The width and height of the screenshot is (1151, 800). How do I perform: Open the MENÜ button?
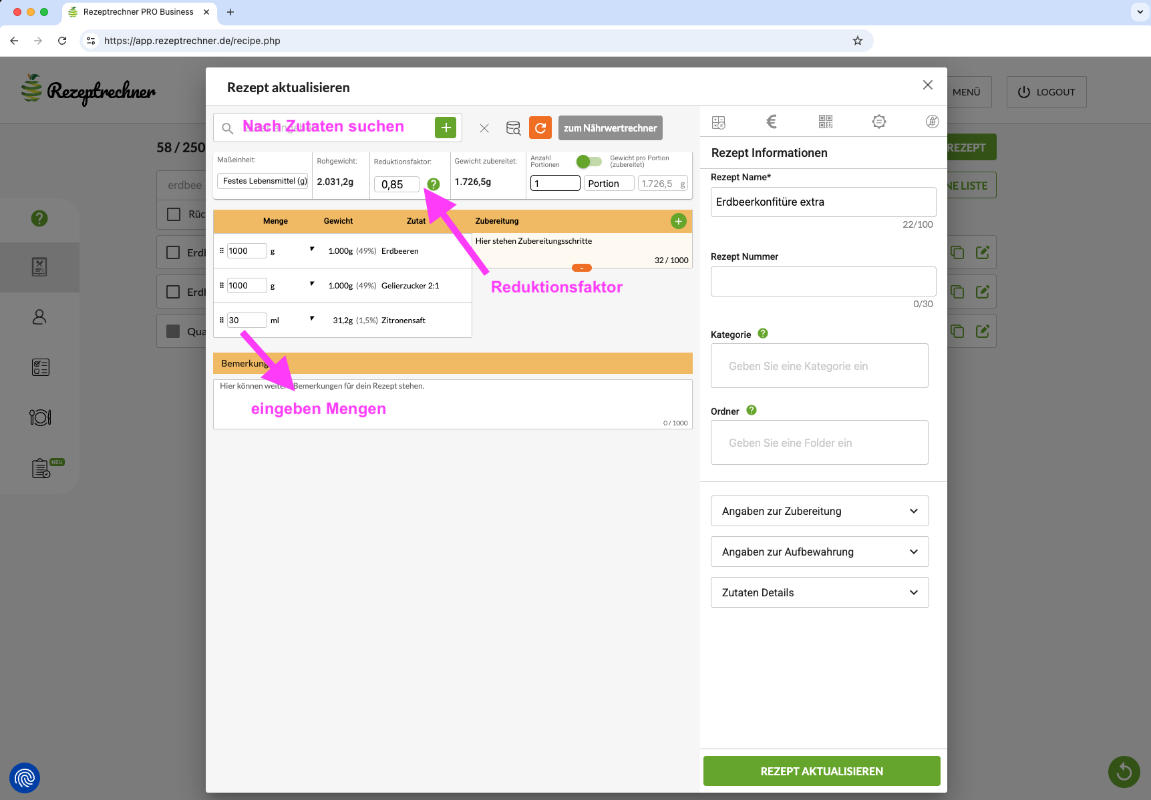point(966,92)
